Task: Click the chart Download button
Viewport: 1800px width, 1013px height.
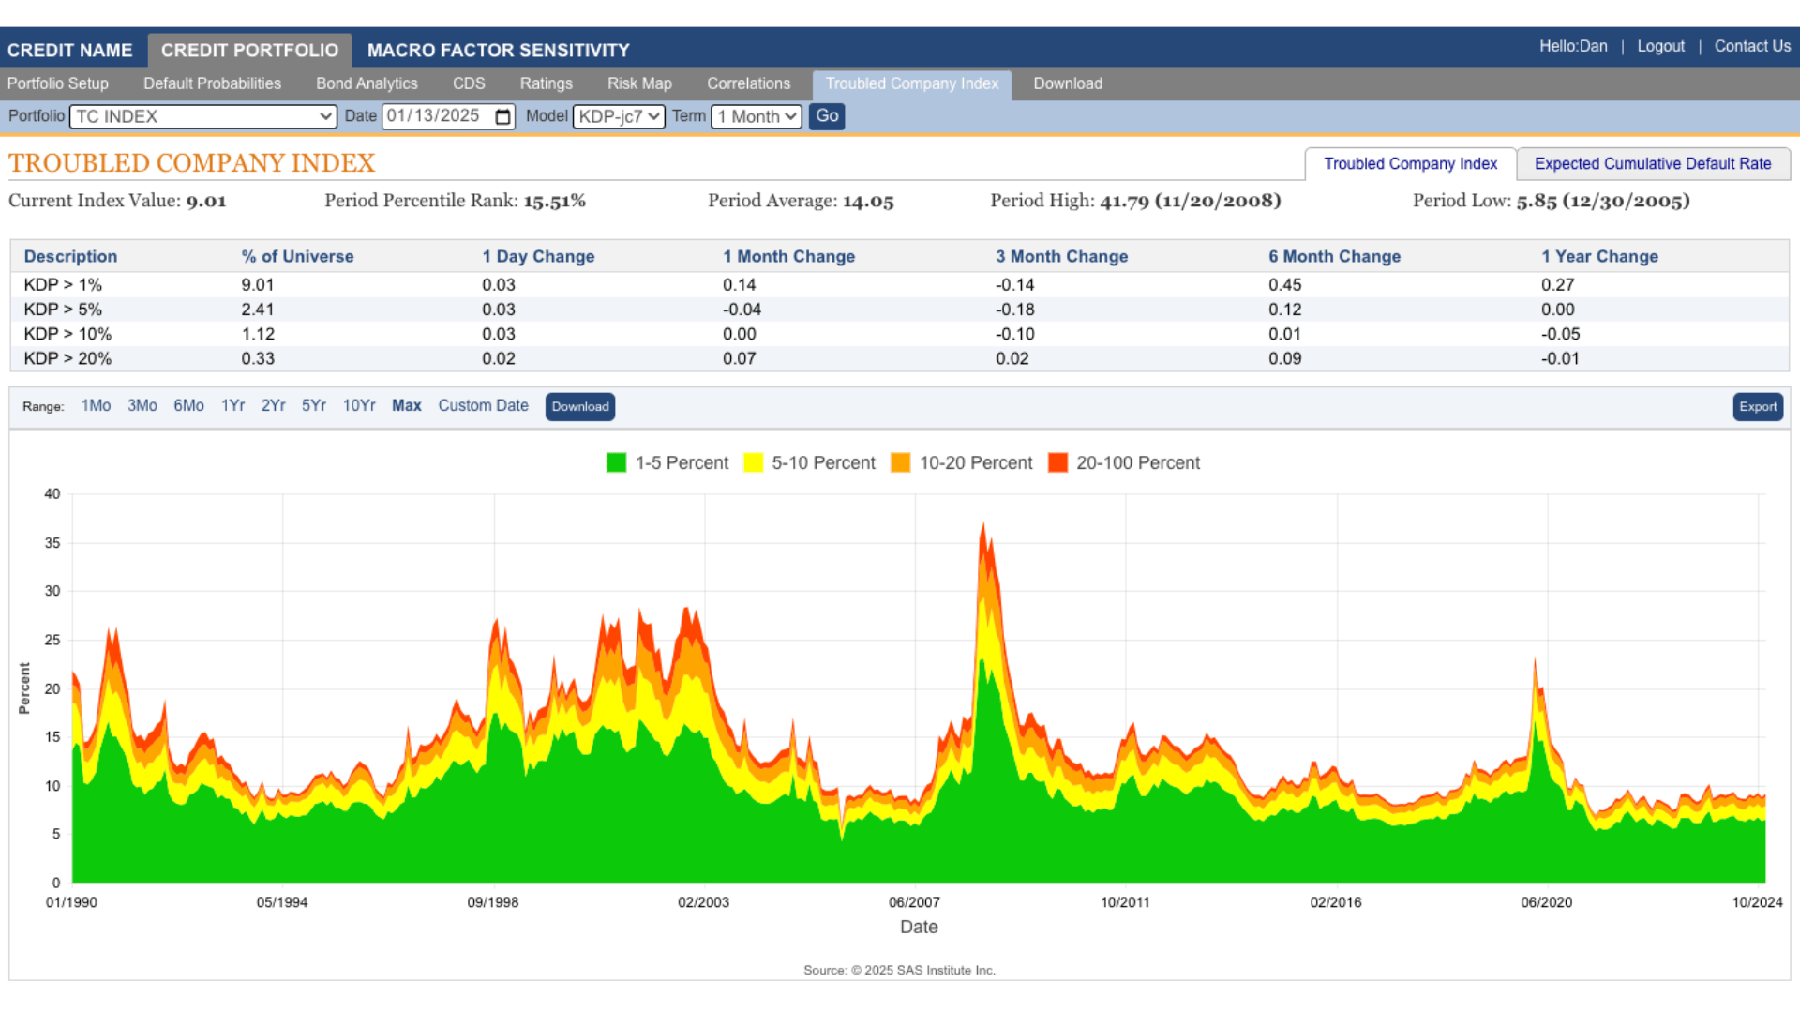Action: tap(580, 406)
